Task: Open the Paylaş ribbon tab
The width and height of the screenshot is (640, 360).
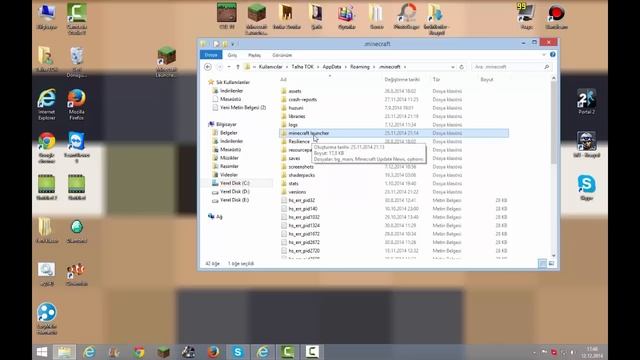Action: point(254,55)
